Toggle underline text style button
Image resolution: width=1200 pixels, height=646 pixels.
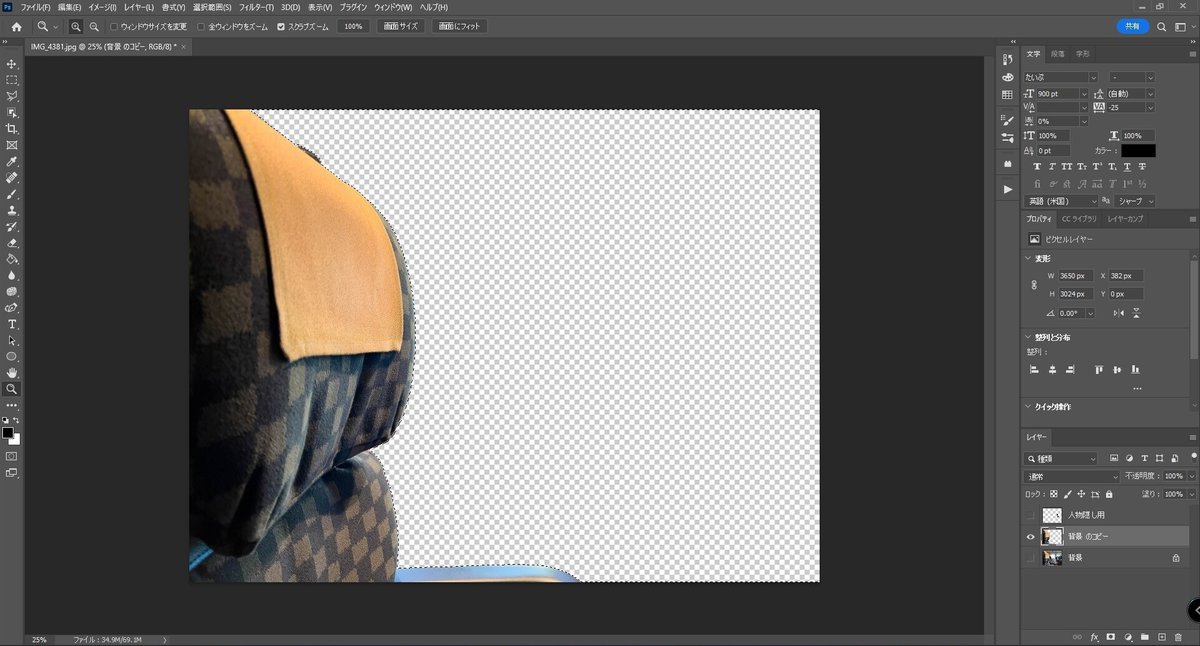1128,167
